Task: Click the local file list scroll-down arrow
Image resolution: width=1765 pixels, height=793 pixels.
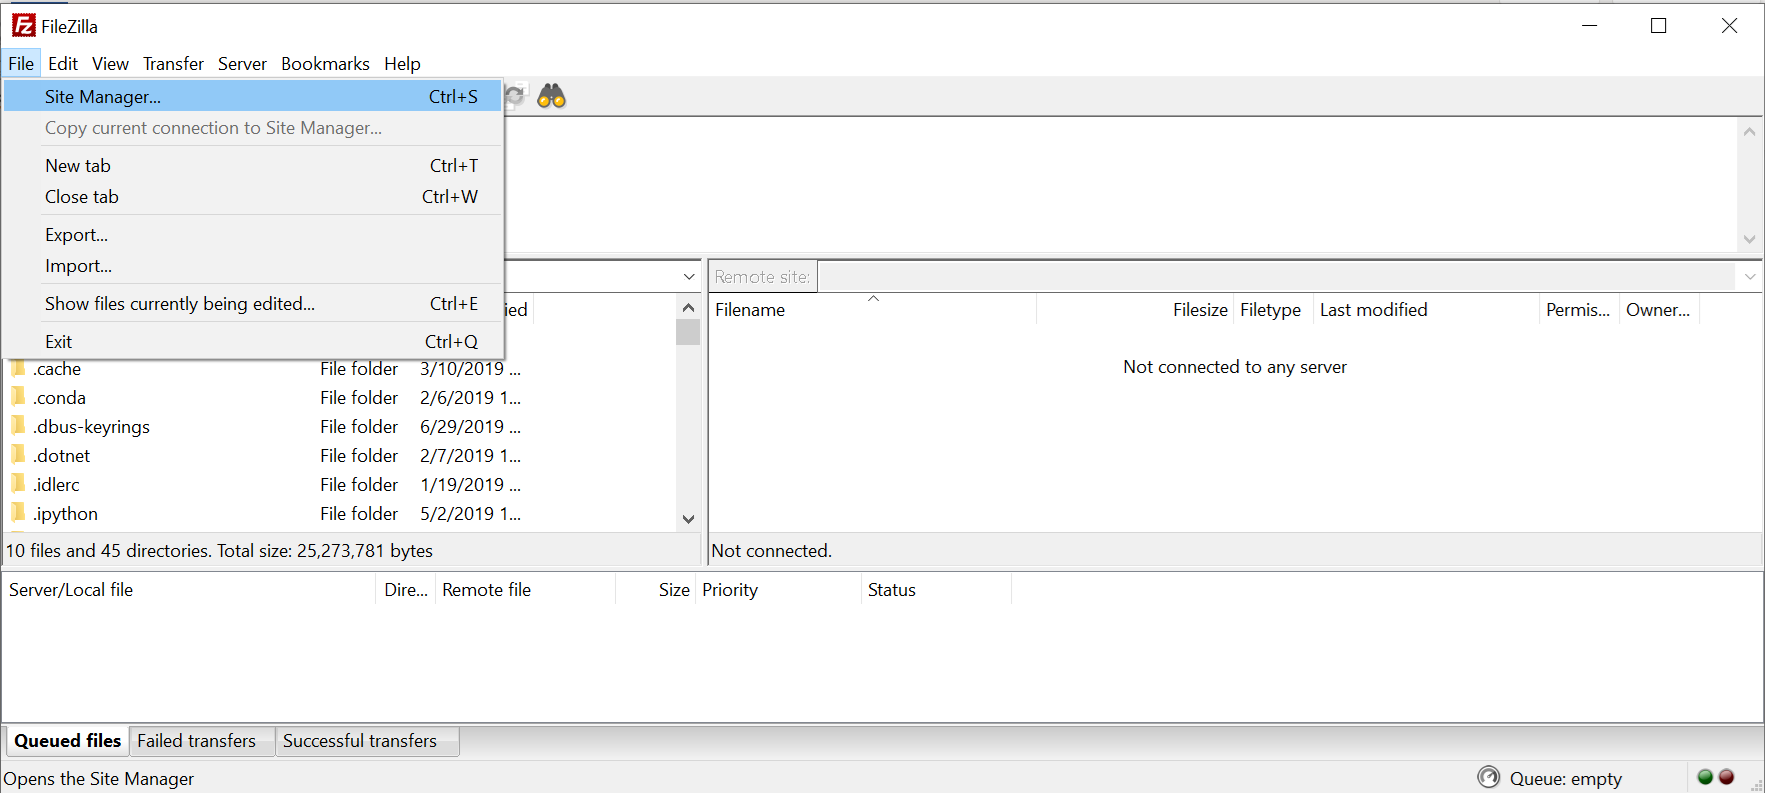Action: tap(688, 518)
